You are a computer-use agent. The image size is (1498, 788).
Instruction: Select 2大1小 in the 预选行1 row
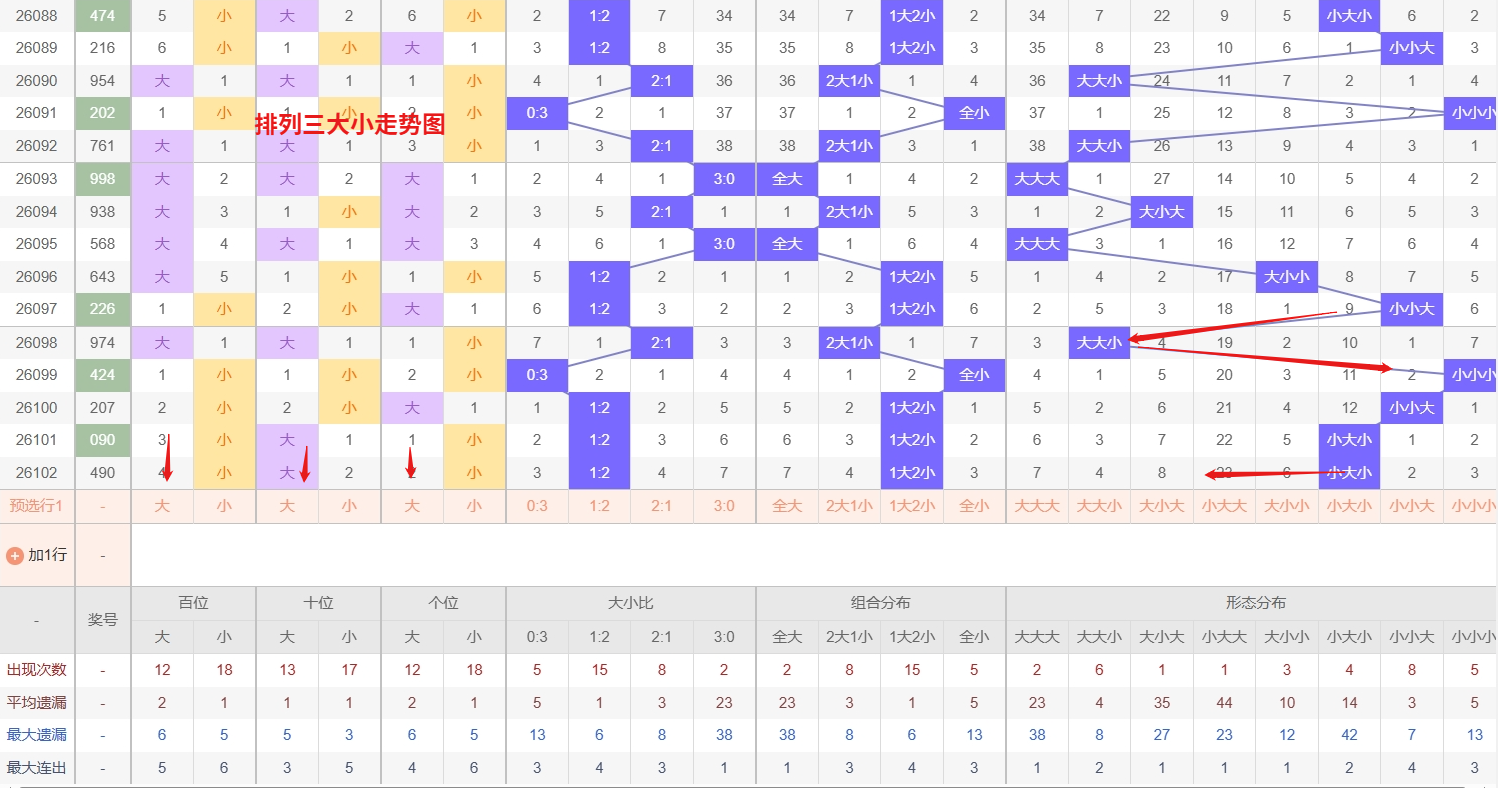pos(849,506)
